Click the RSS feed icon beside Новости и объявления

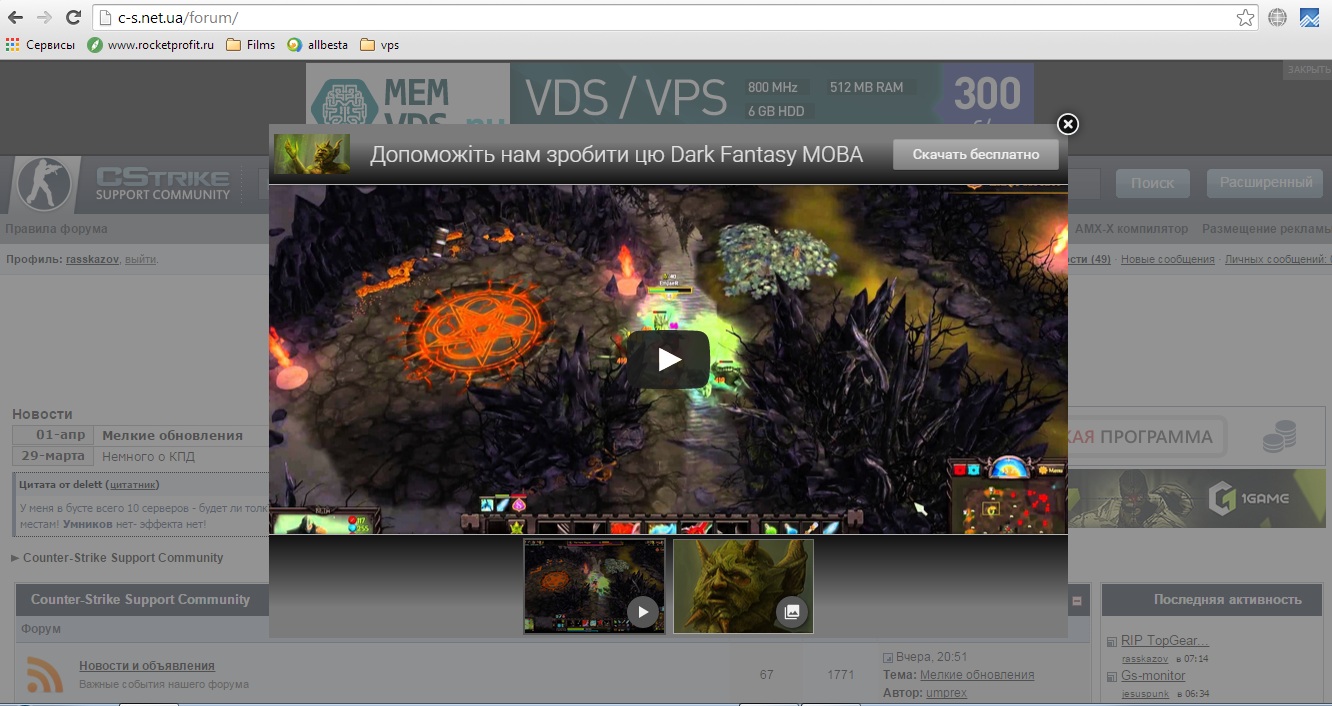[x=44, y=675]
